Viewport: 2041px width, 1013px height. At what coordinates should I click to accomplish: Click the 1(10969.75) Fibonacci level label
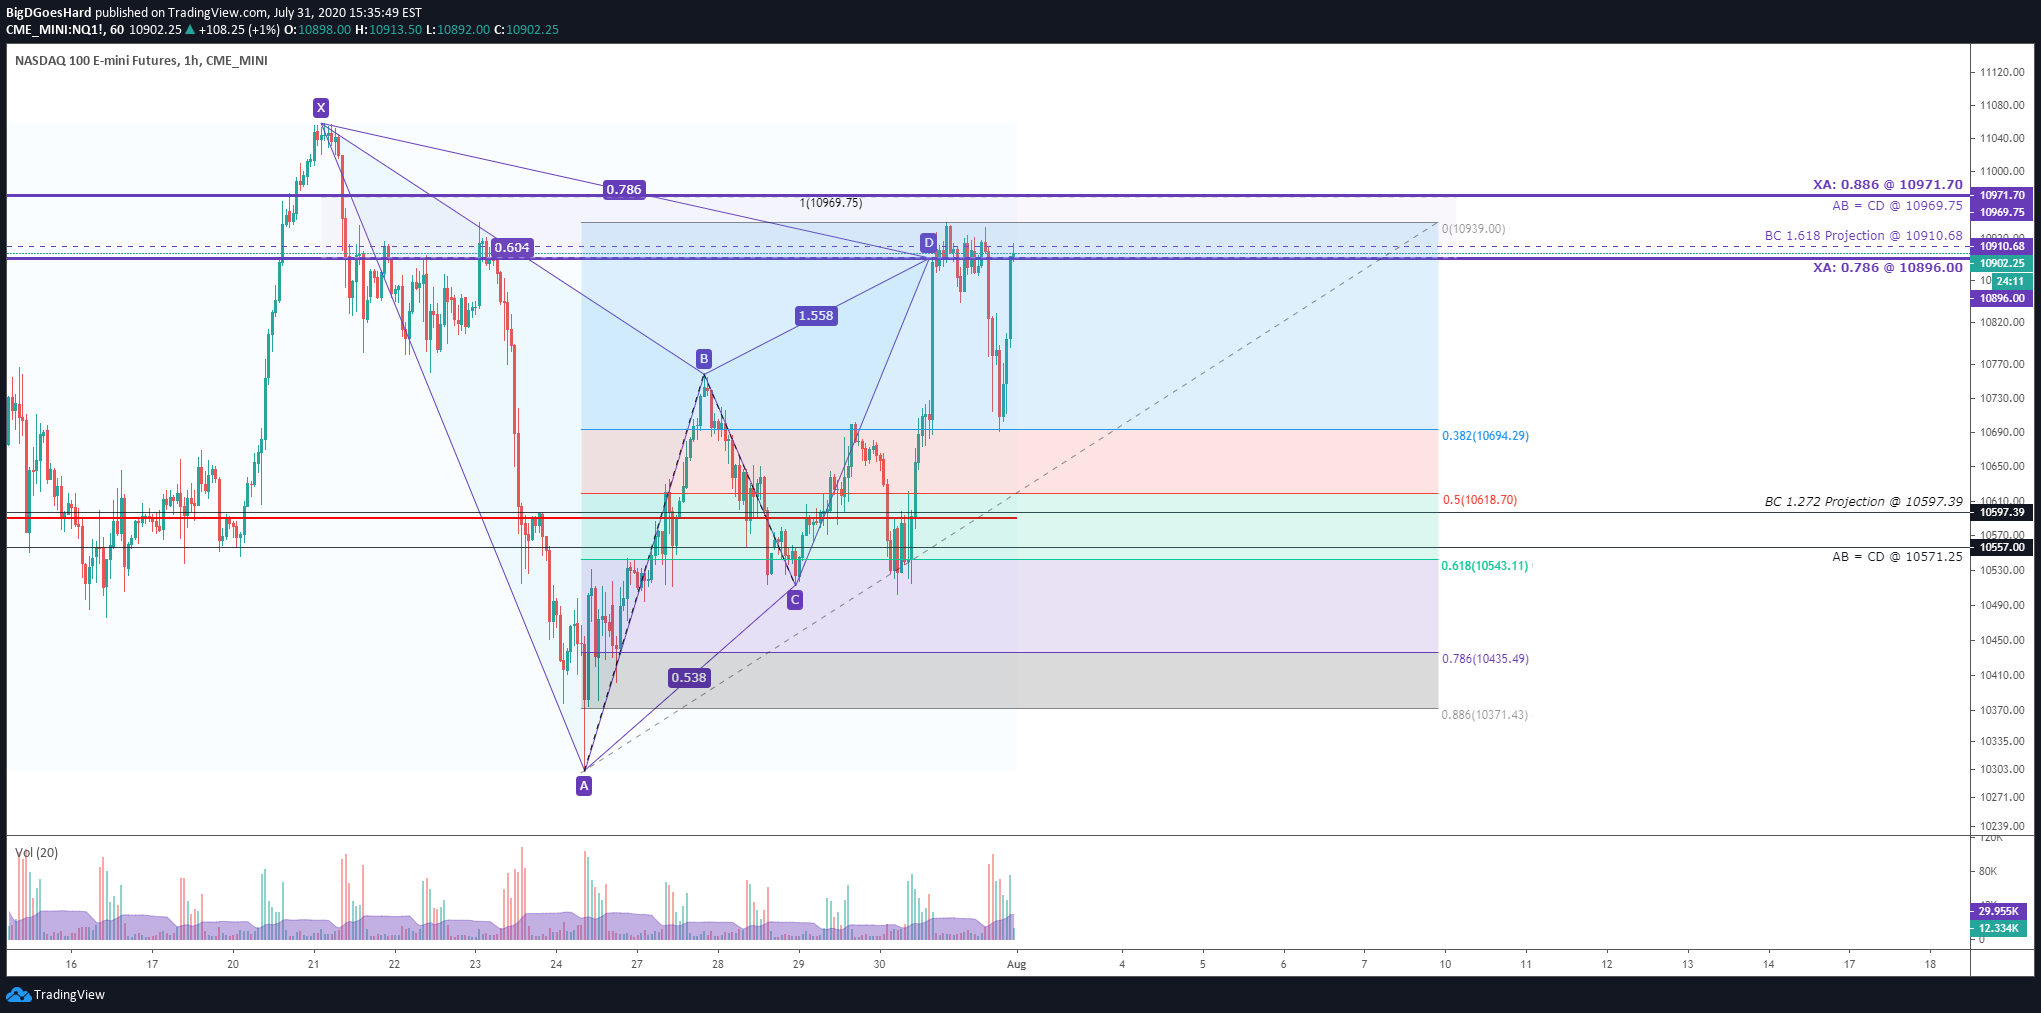tap(831, 203)
